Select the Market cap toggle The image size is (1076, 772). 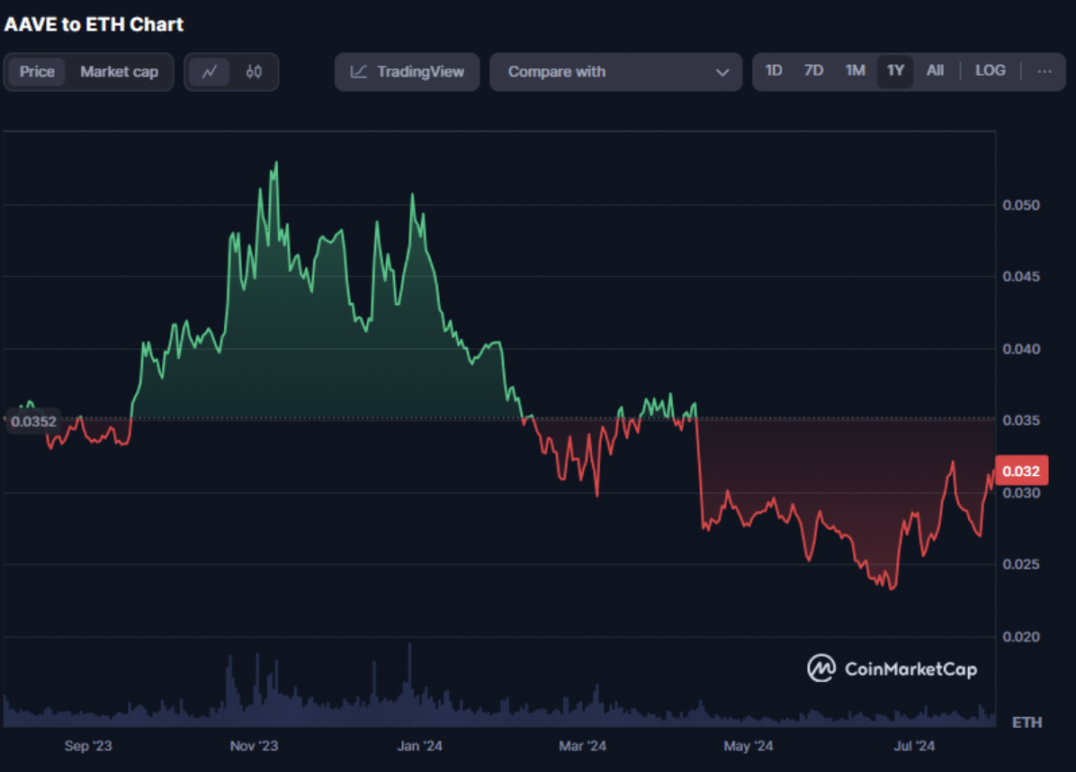pos(119,71)
